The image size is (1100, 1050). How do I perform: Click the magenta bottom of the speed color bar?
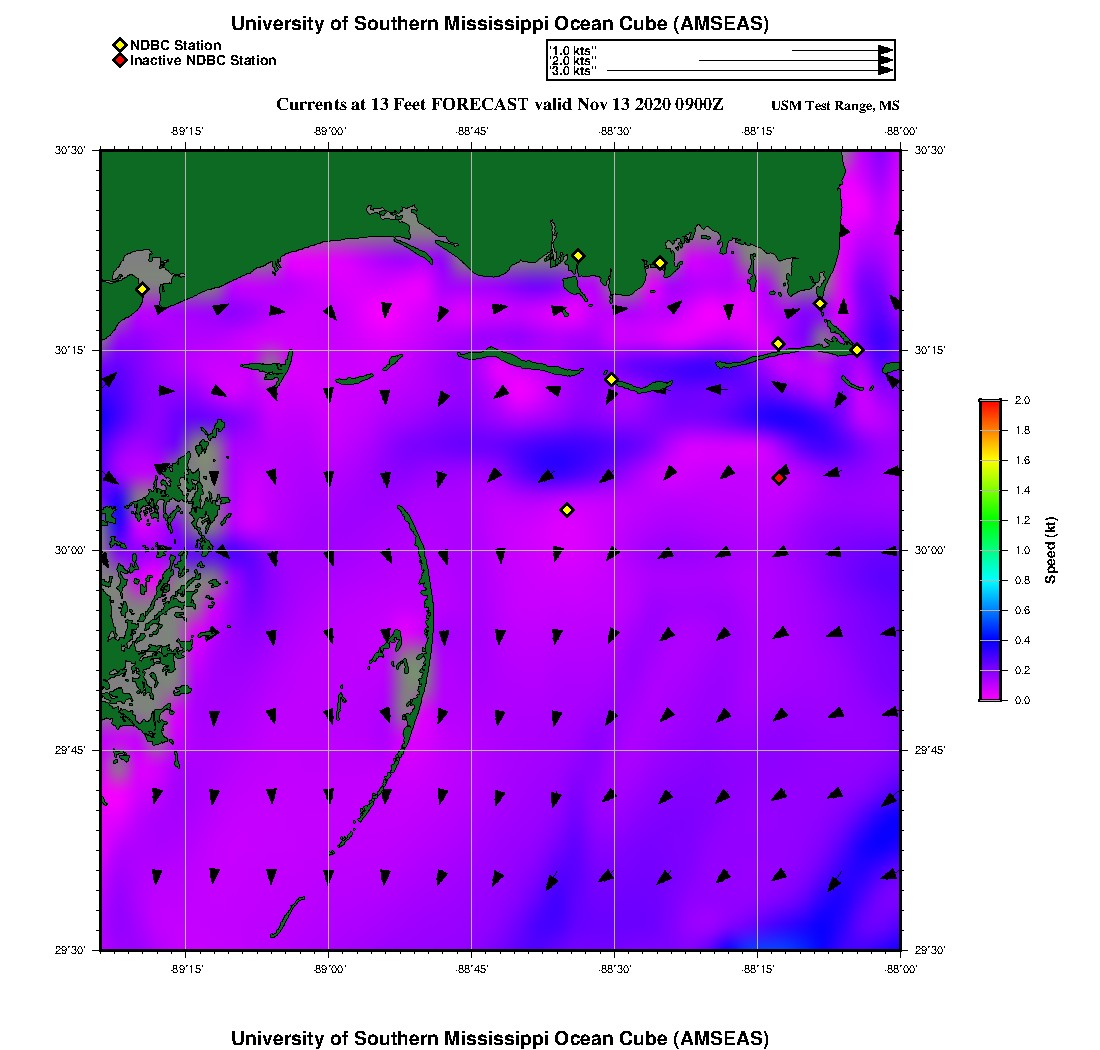point(989,696)
